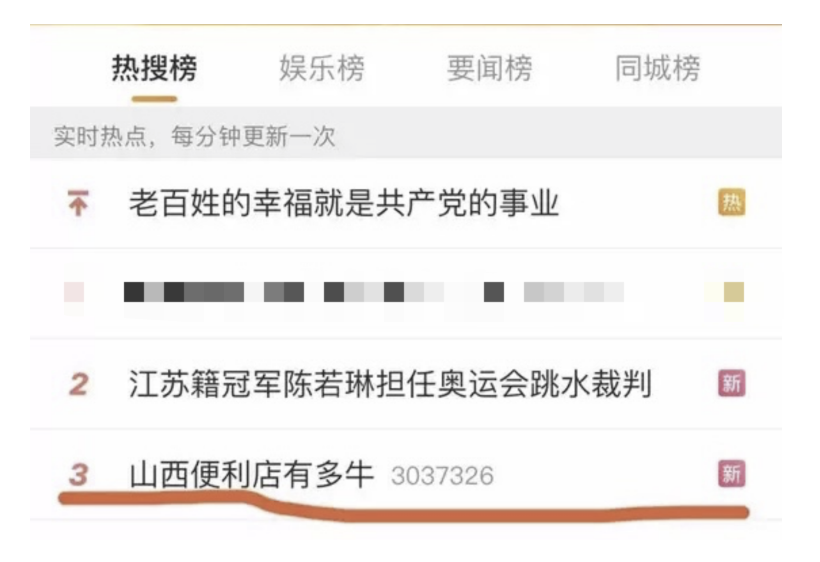The width and height of the screenshot is (820, 562).
Task: Go to the 同城榜 tab
Action: coord(657,68)
